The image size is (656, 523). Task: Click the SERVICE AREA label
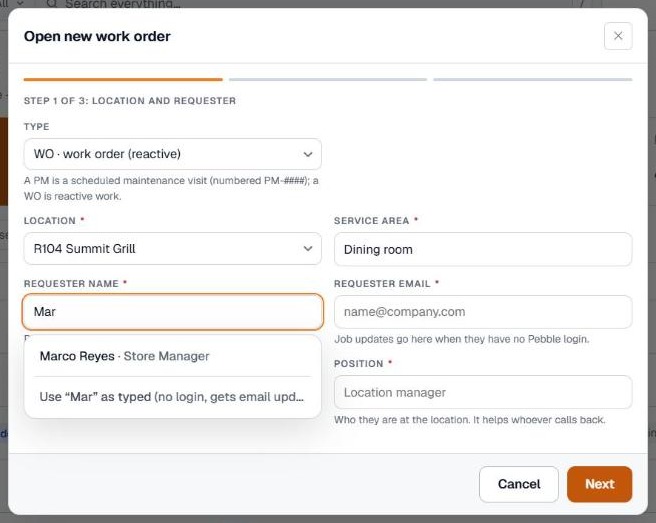coord(372,220)
